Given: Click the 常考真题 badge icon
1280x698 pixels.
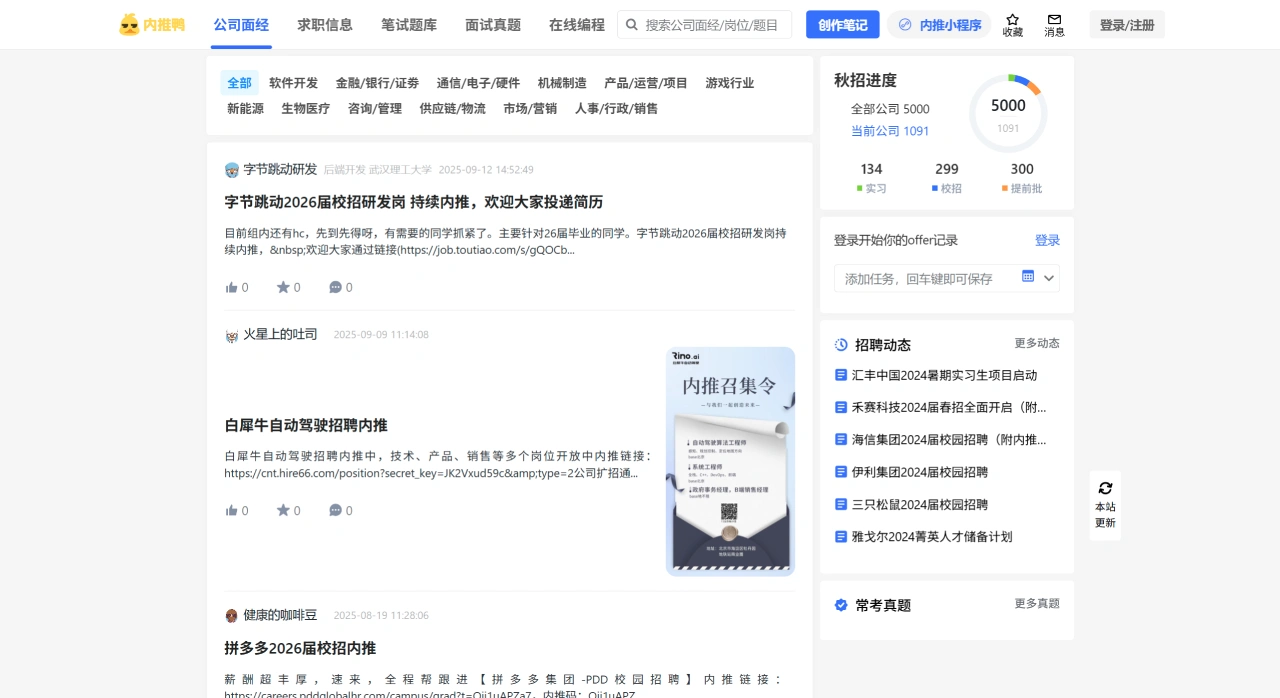Looking at the screenshot, I should (x=841, y=605).
